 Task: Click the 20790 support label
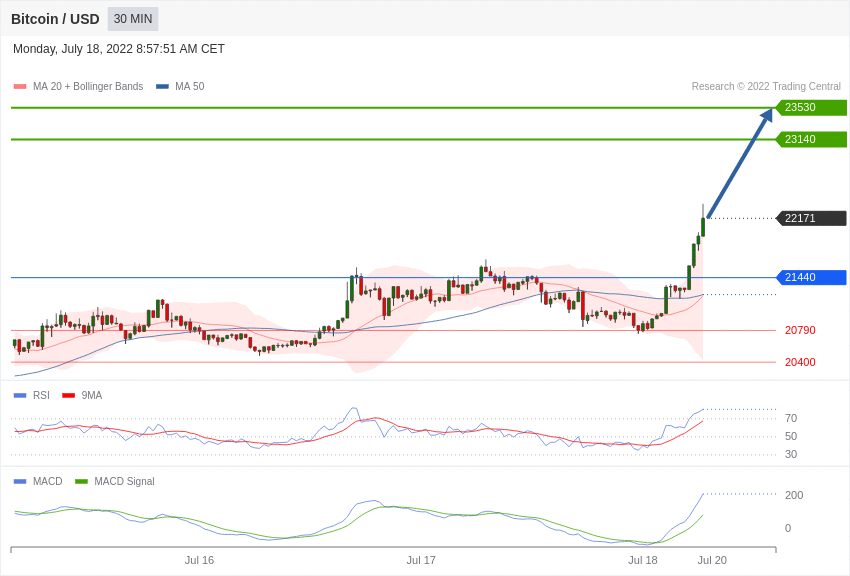[x=800, y=330]
